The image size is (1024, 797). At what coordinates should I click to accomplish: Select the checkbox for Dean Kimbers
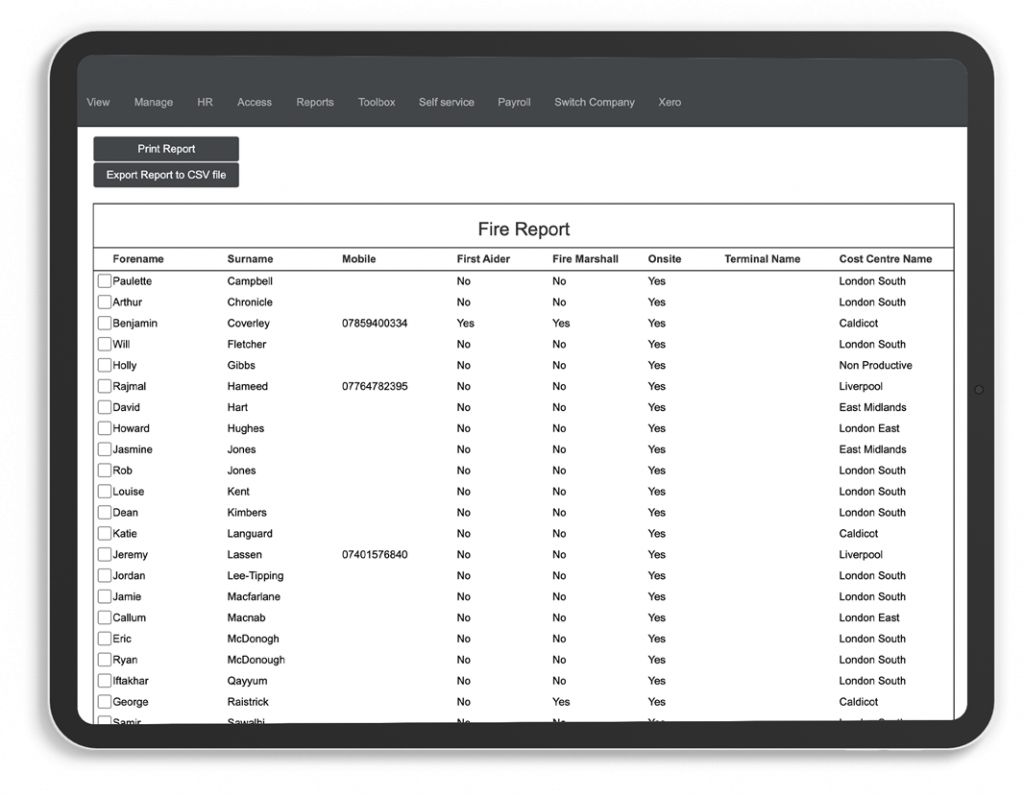[104, 512]
